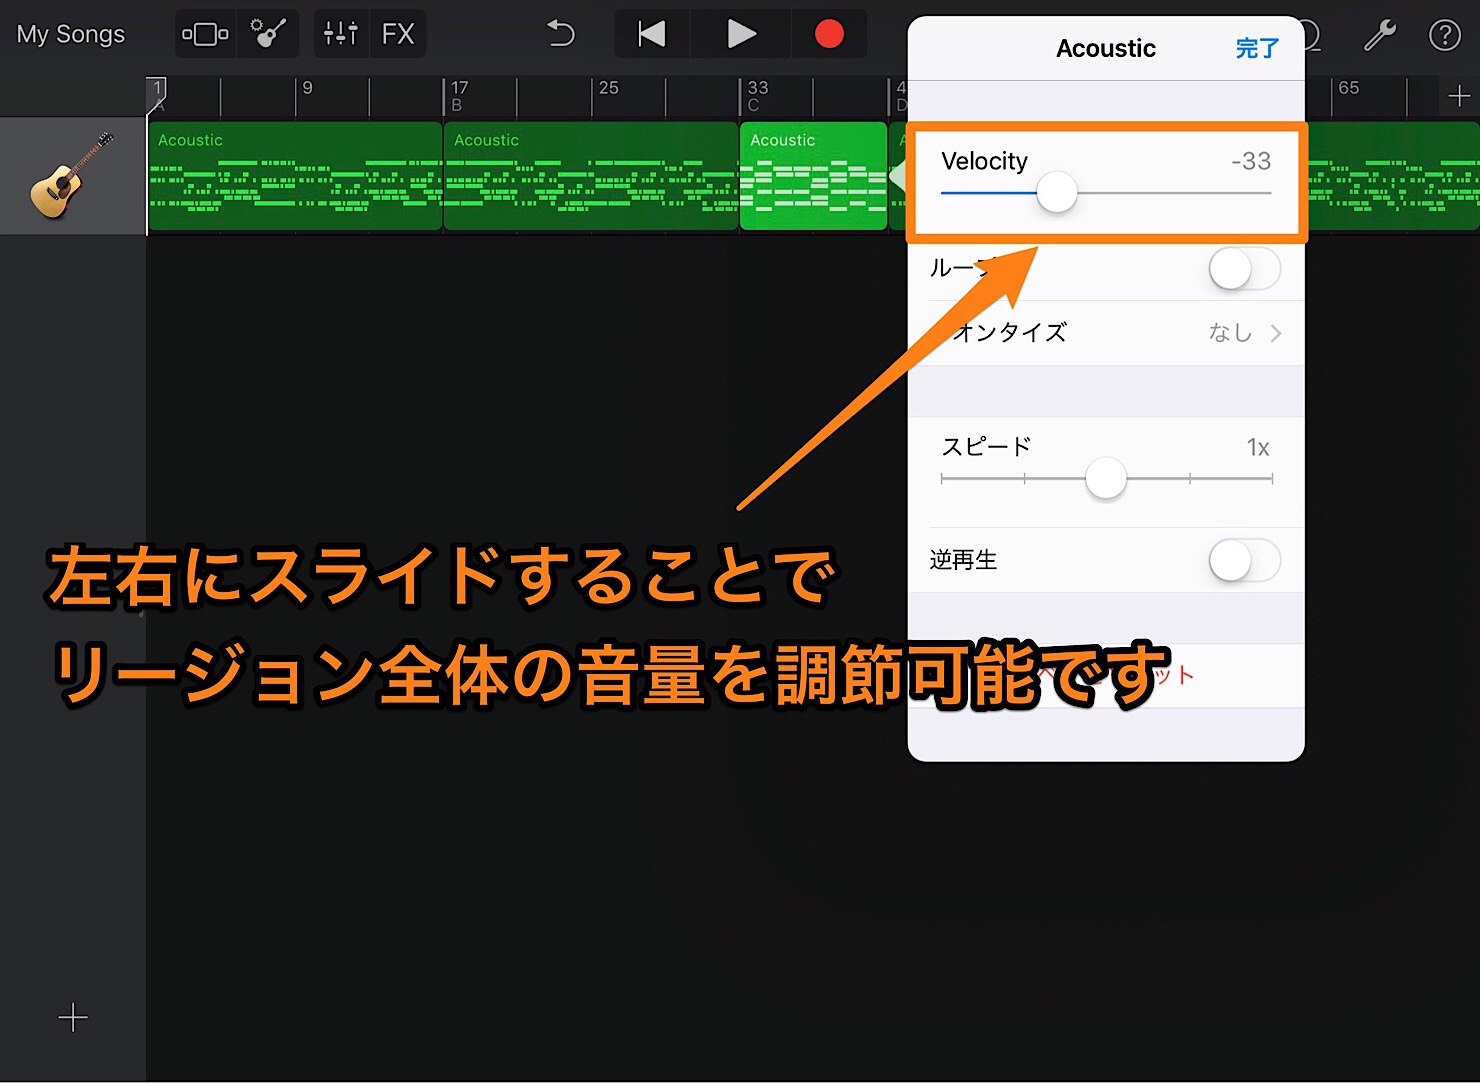The width and height of the screenshot is (1480, 1083).
Task: Toggle the 逆再生 reverse switch
Action: click(1244, 560)
